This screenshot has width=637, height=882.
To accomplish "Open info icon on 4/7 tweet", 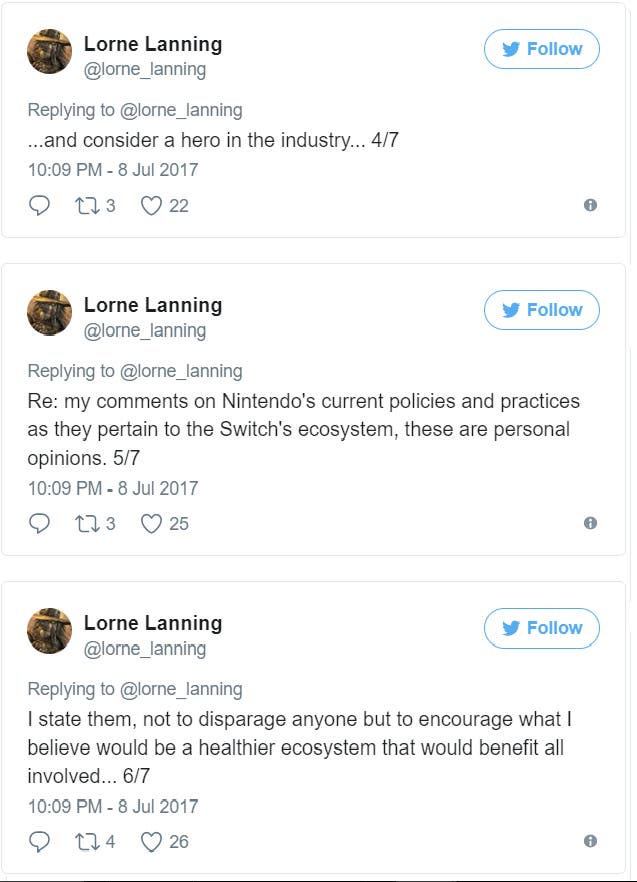I will pyautogui.click(x=590, y=205).
